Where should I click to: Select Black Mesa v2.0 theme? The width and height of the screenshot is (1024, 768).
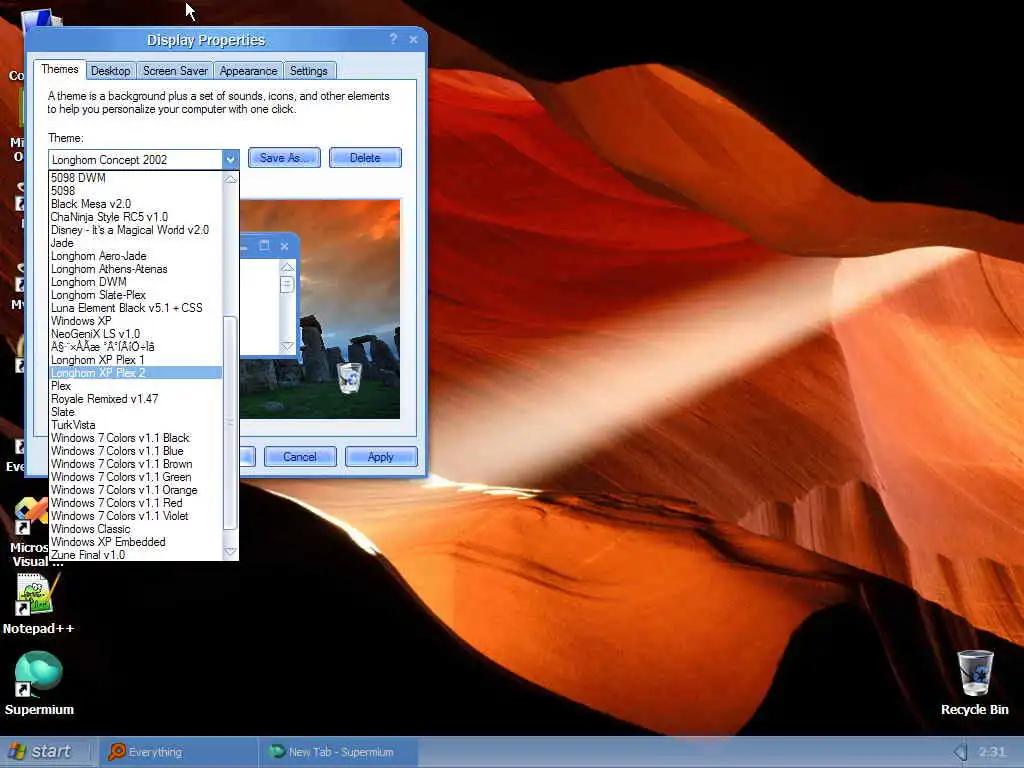[136, 204]
